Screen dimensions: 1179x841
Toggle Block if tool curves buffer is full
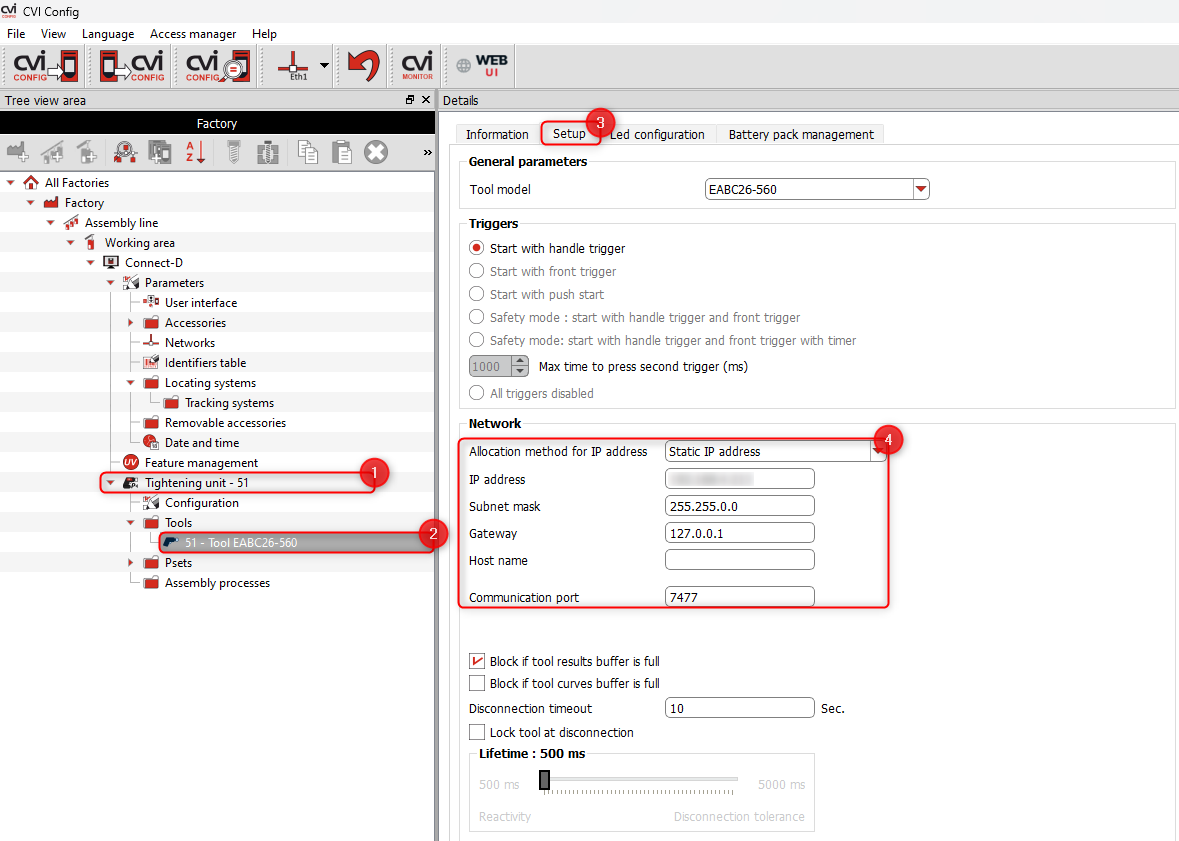tap(477, 683)
